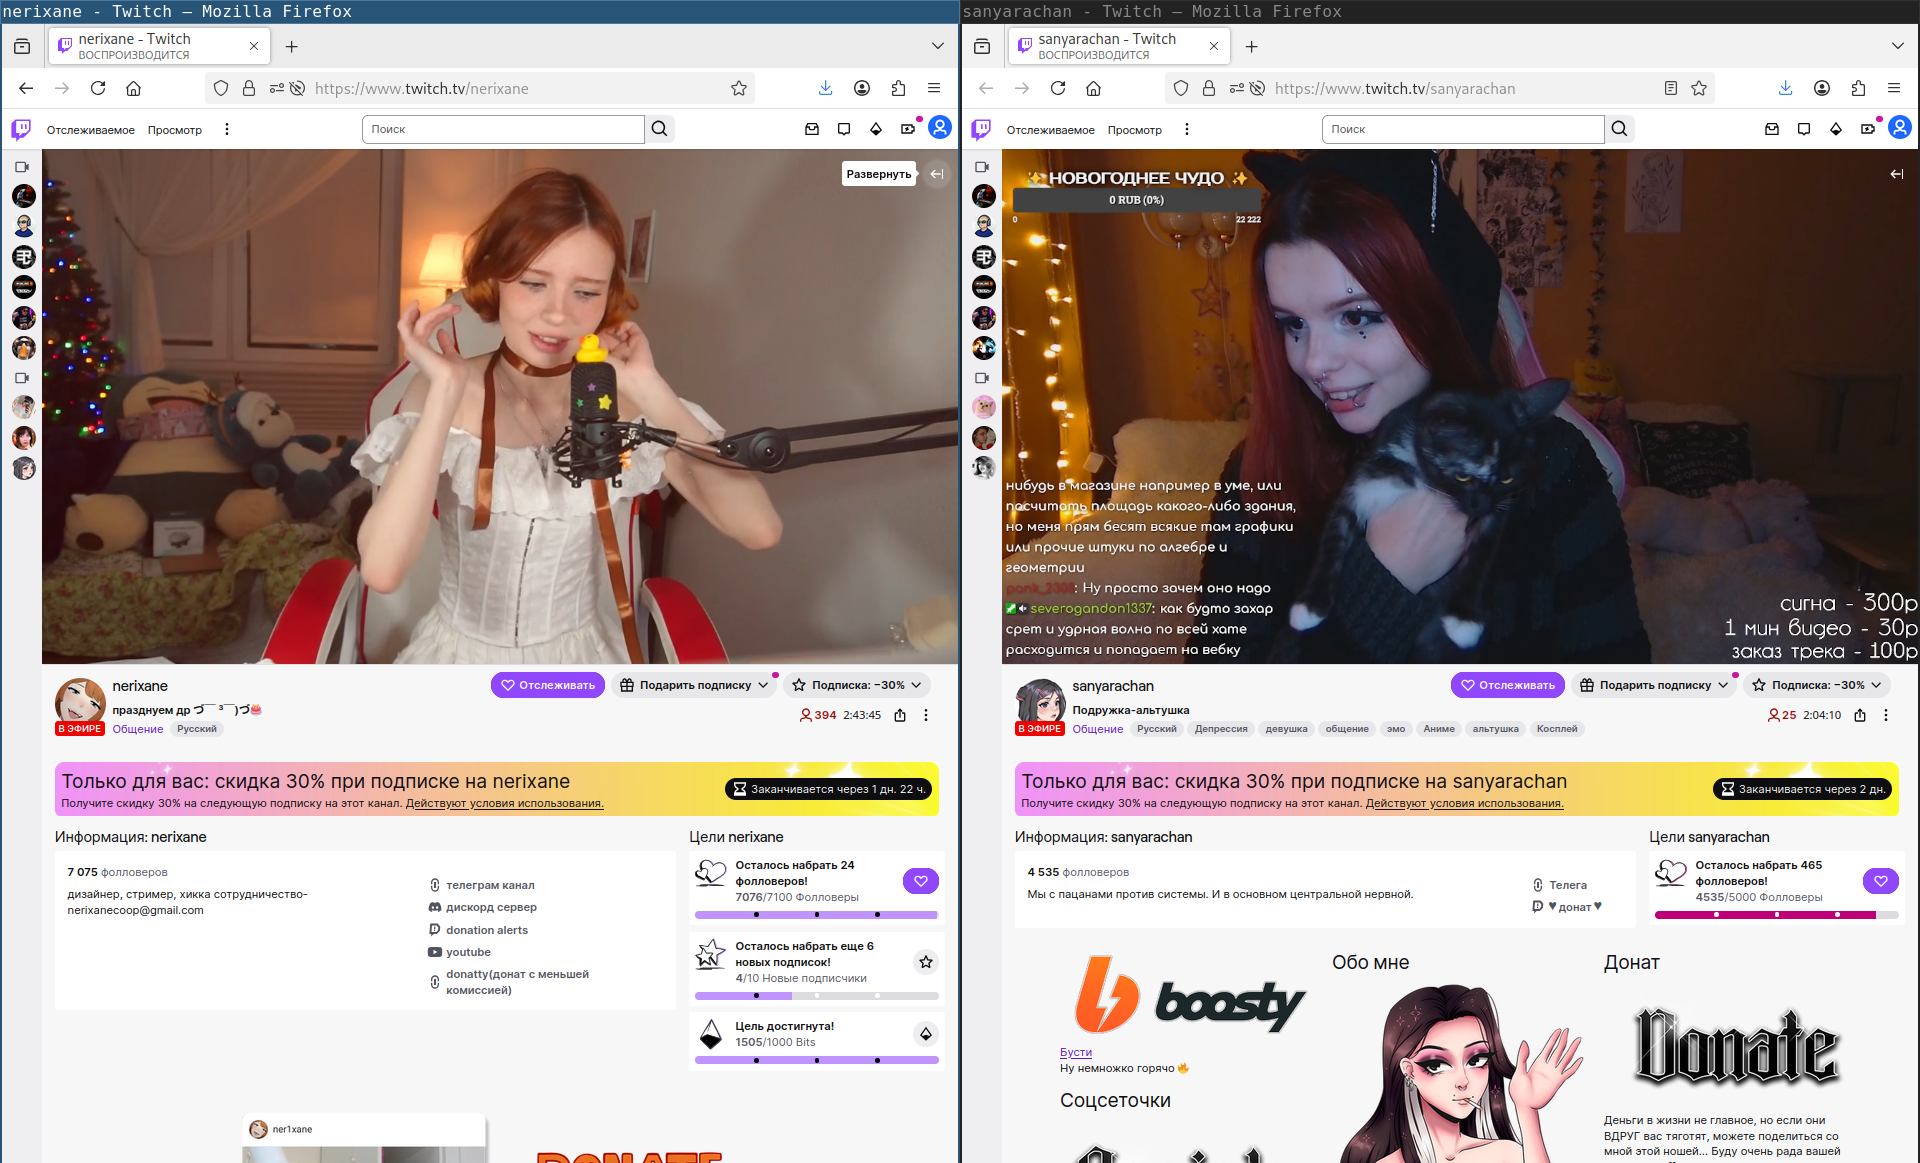Viewport: 1920px width, 1163px height.
Task: Bookmark nerixane page with star icon
Action: (x=739, y=88)
